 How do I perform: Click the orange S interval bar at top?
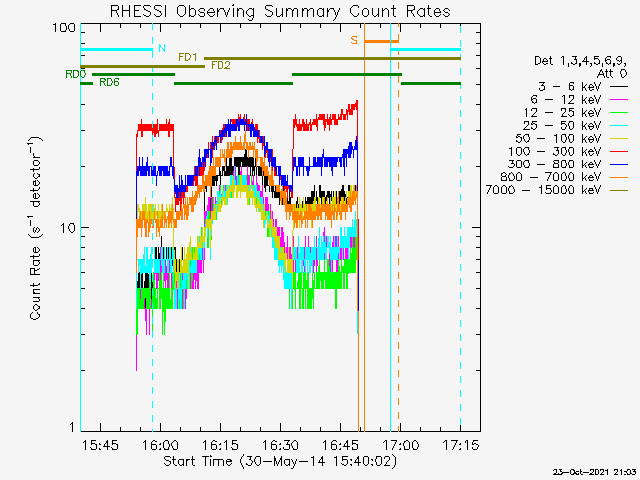[x=382, y=41]
